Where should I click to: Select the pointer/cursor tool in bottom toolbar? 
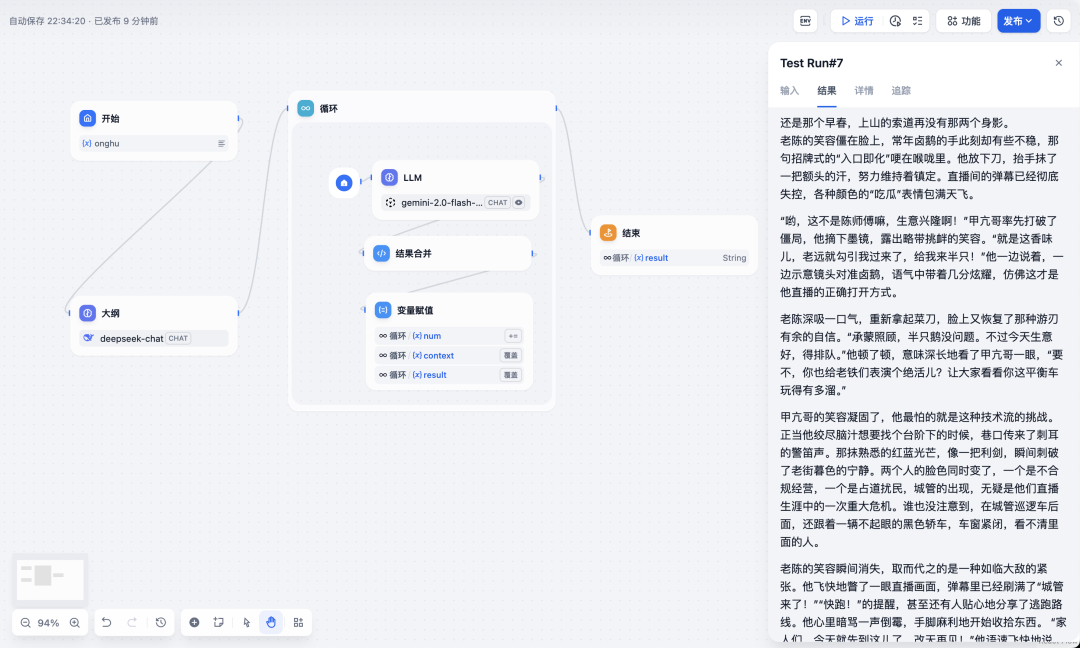click(246, 622)
